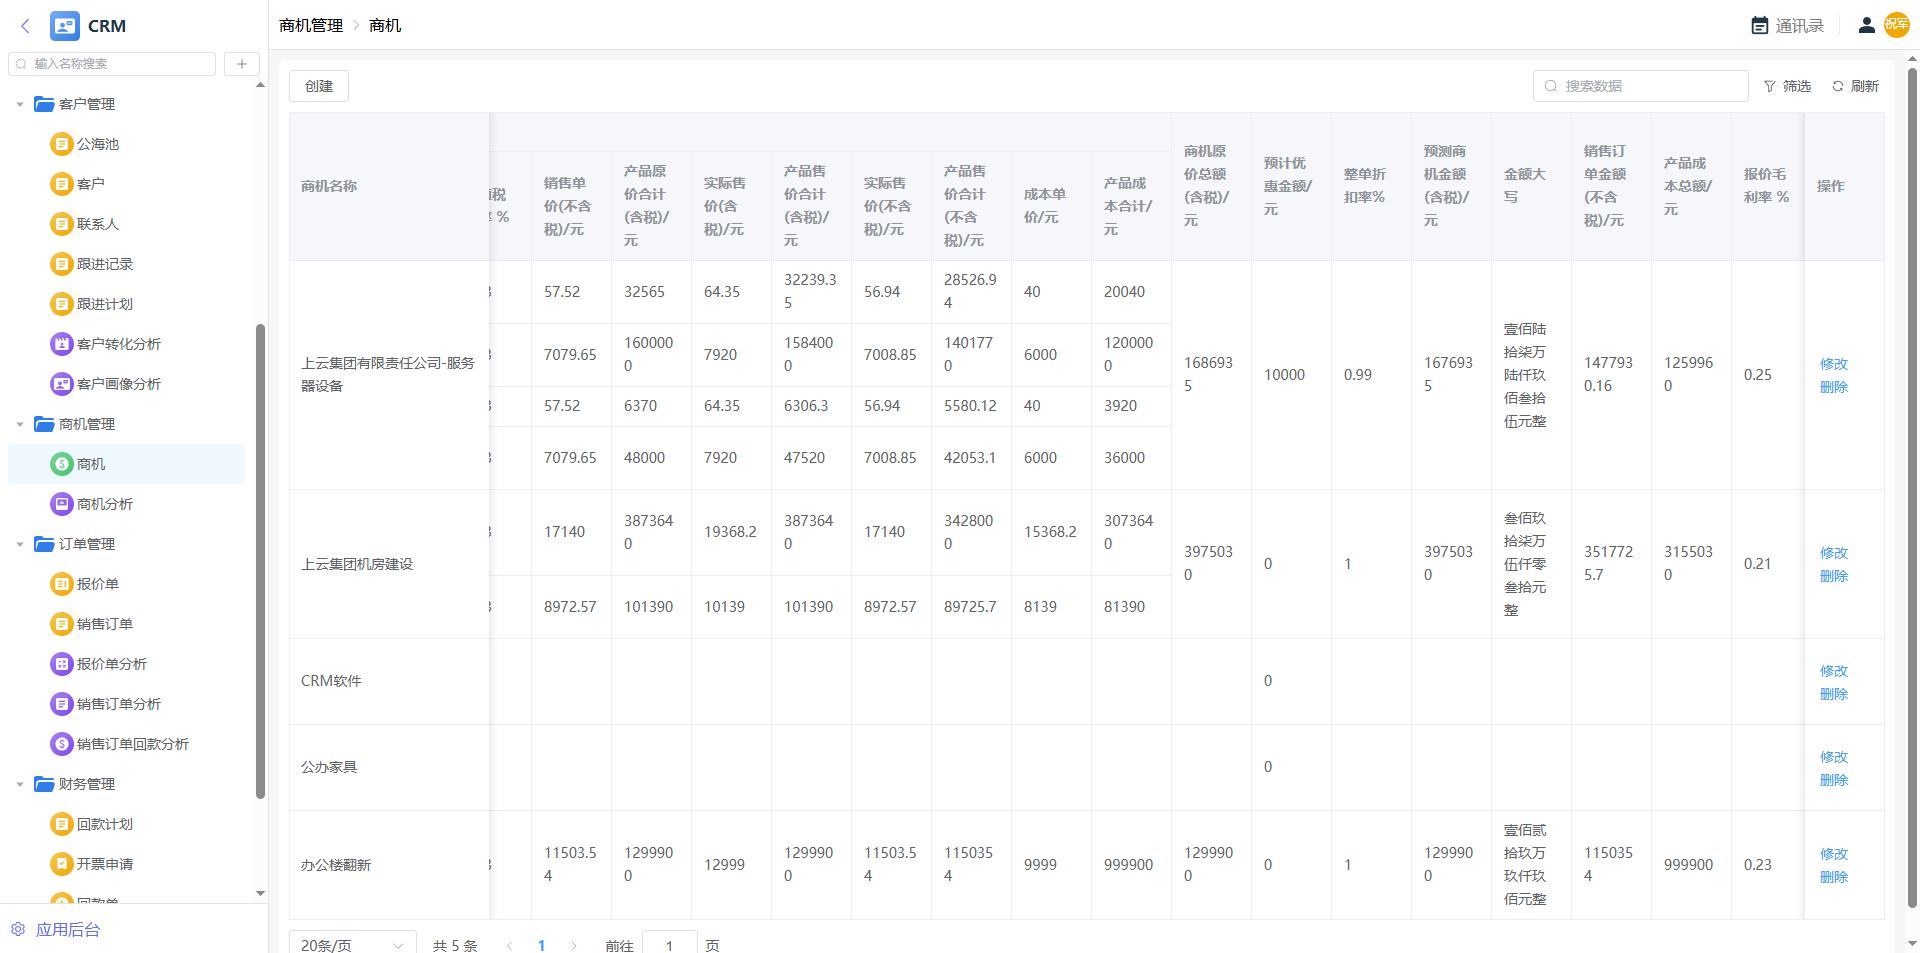
Task: Click 商机管理 in the breadcrumb
Action: coord(310,26)
